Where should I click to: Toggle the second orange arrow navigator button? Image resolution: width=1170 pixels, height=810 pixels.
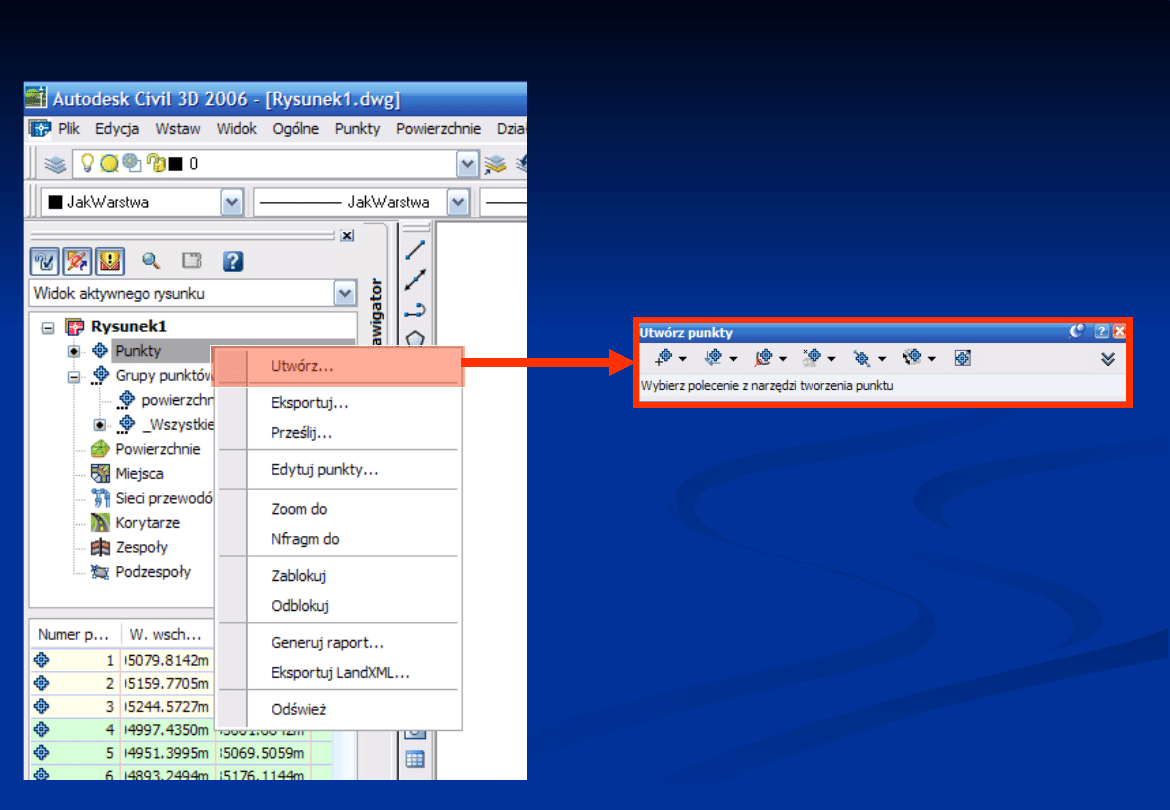pyautogui.click(x=78, y=262)
